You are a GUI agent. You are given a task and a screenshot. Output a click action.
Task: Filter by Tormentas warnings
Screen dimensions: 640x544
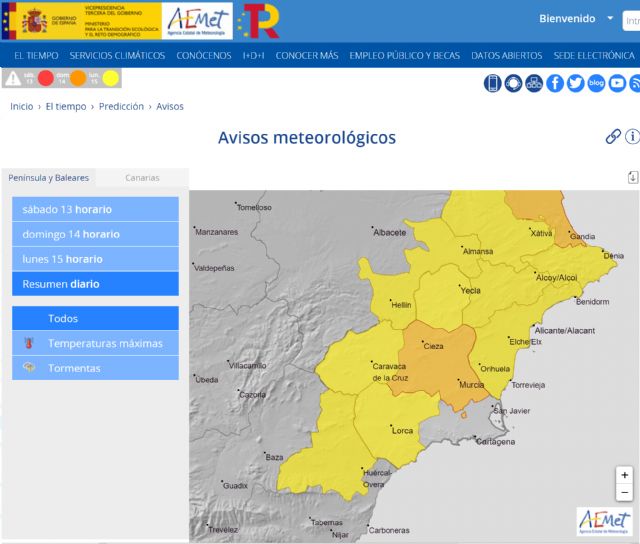point(95,368)
